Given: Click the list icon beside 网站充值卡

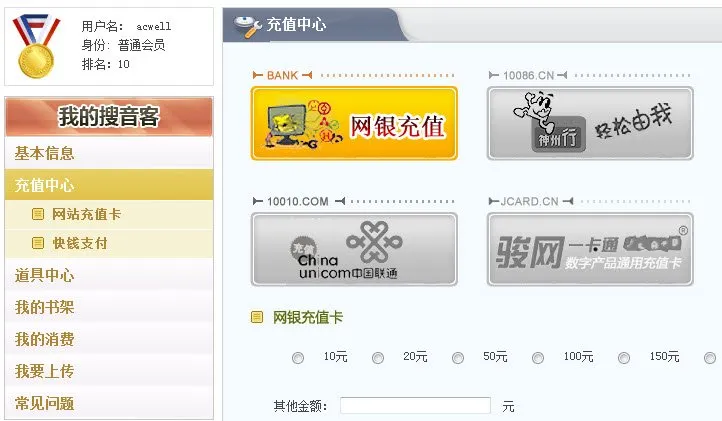Looking at the screenshot, I should [x=38, y=214].
